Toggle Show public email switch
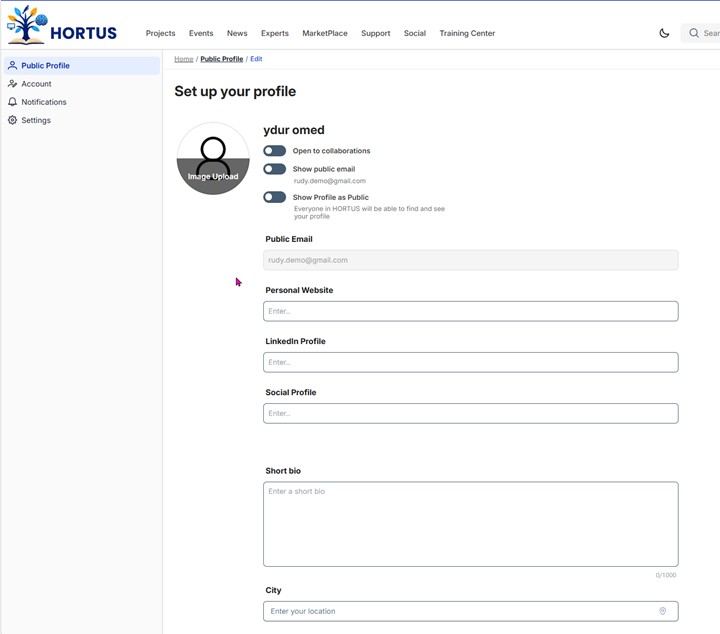720x634 pixels. point(275,169)
